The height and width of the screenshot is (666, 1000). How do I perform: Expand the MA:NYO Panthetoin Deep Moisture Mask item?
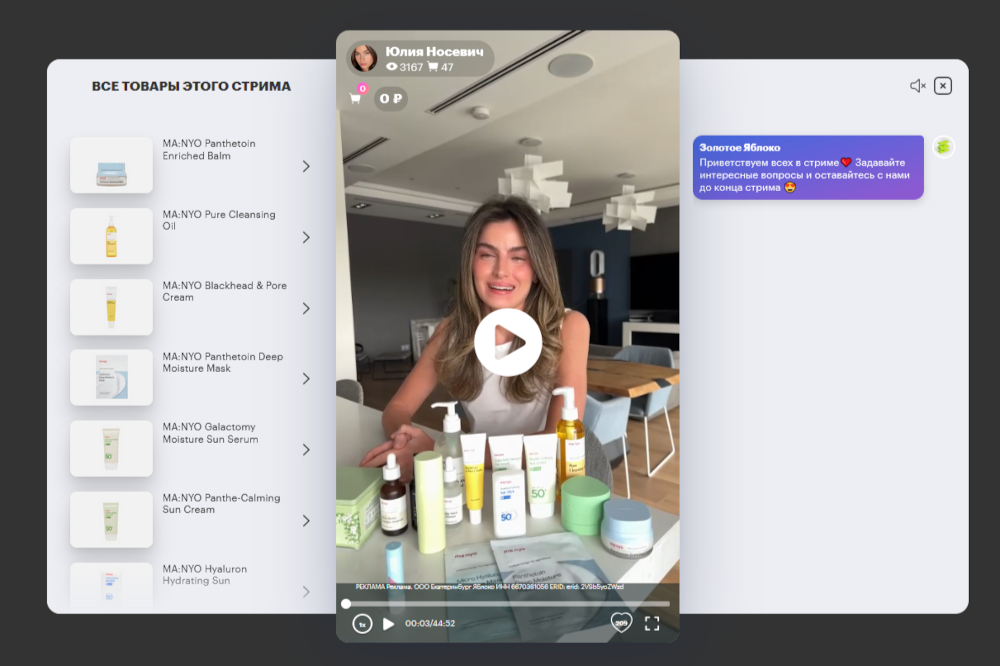(x=306, y=379)
